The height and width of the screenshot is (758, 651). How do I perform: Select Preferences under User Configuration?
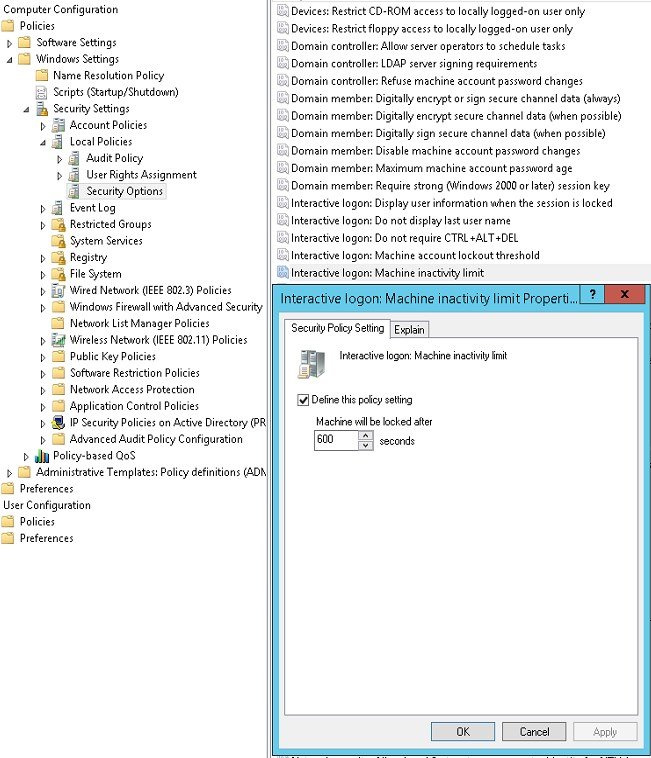46,538
